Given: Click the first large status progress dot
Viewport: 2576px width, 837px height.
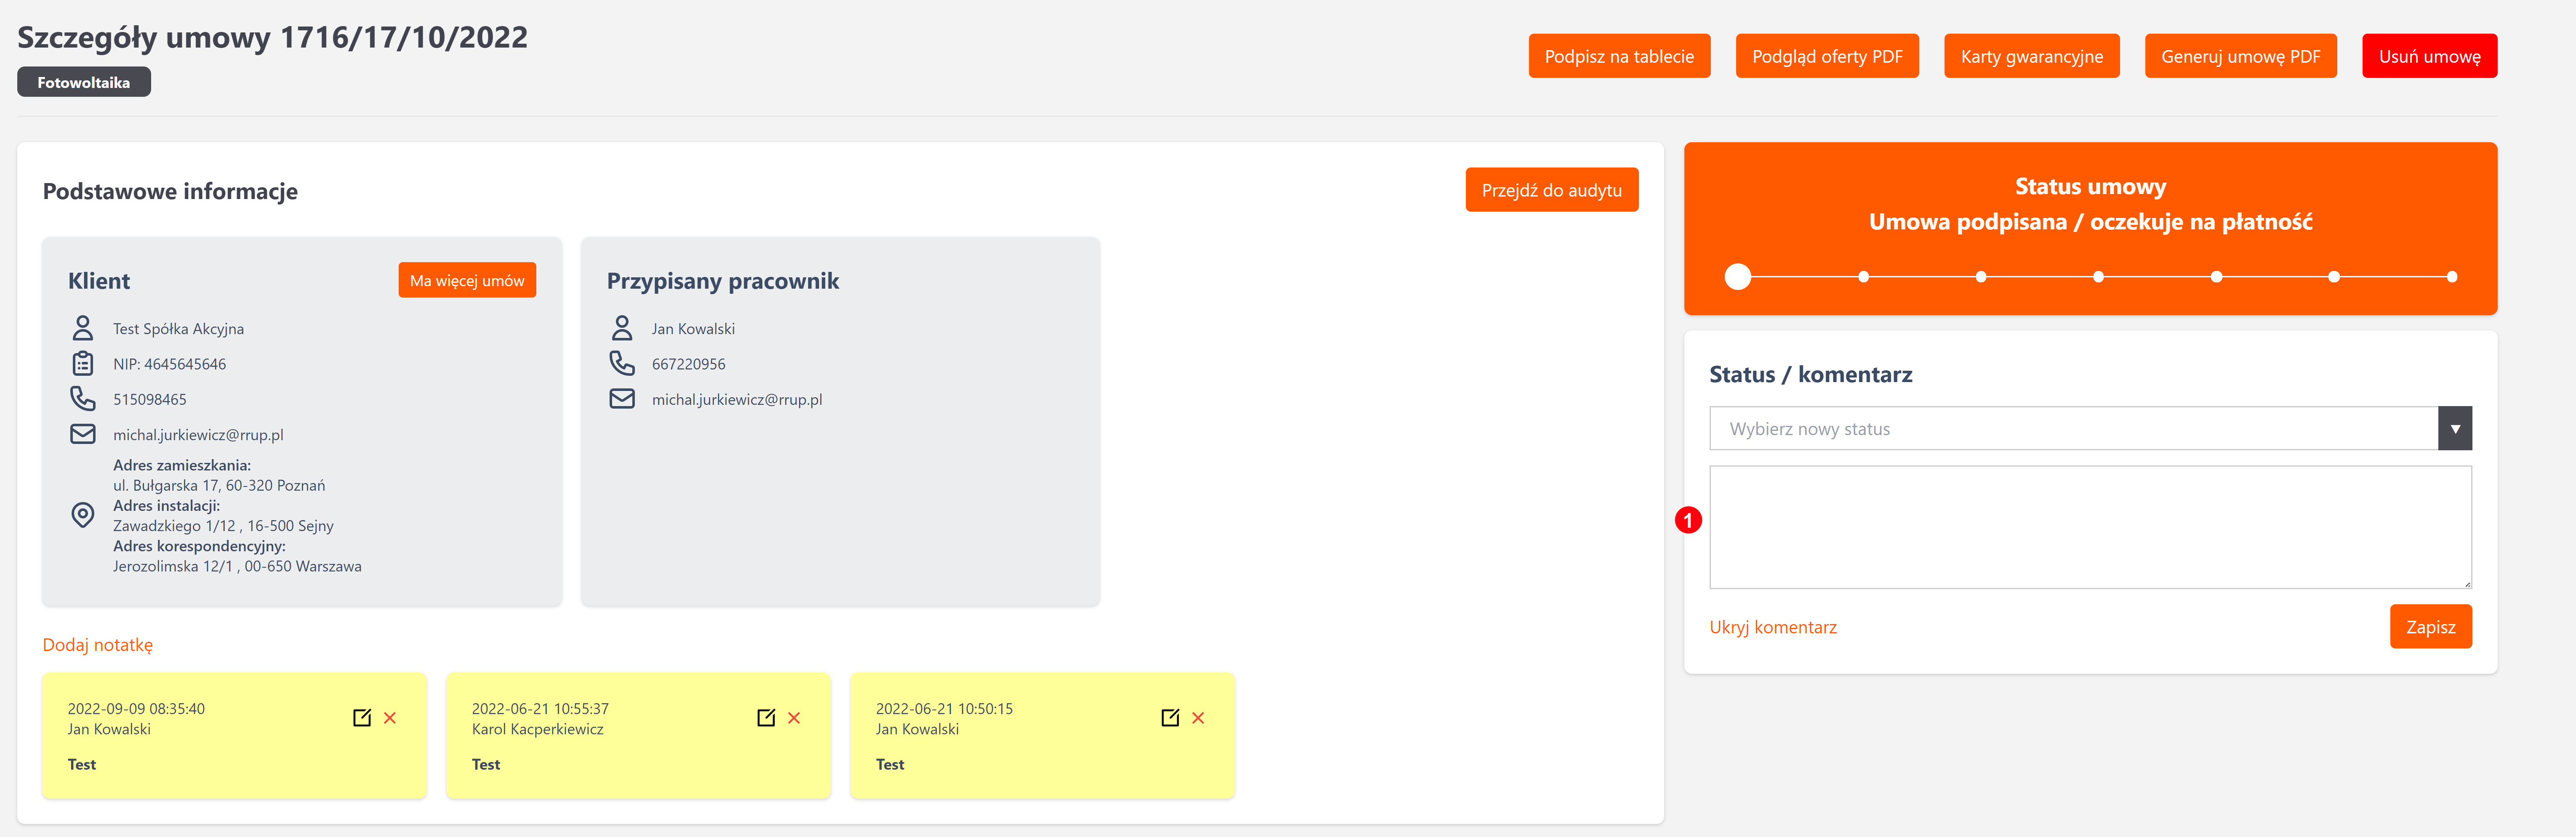Looking at the screenshot, I should (1738, 277).
